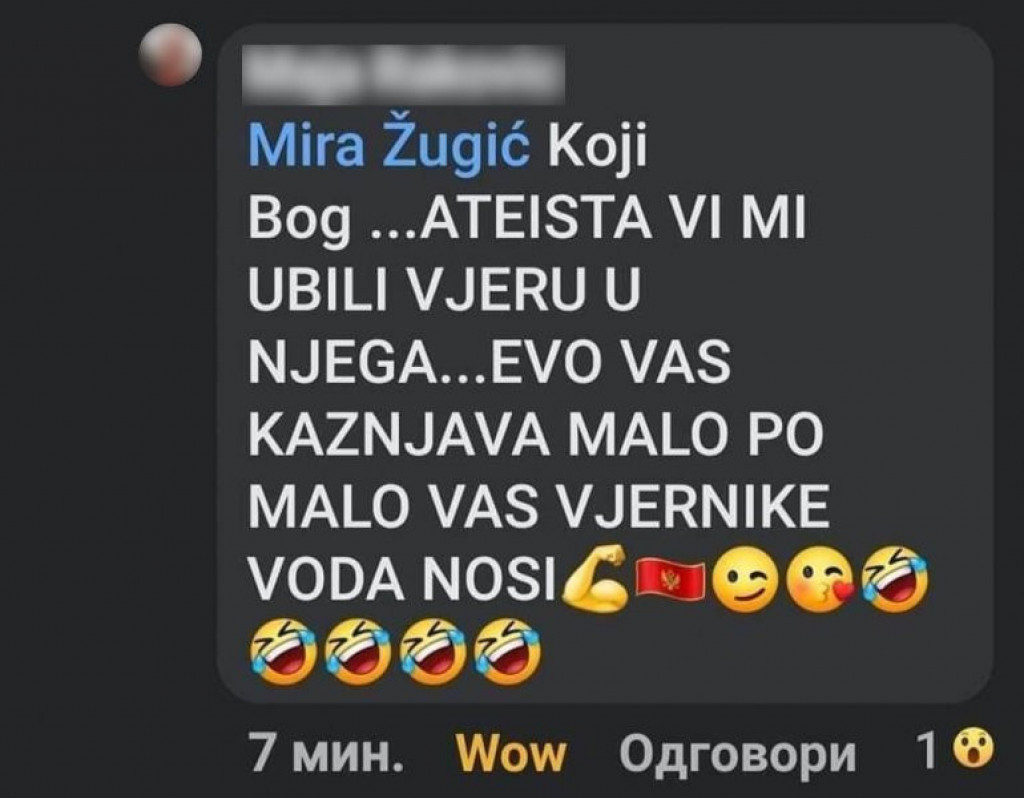Click the flexed biceps emoji

pyautogui.click(x=594, y=579)
